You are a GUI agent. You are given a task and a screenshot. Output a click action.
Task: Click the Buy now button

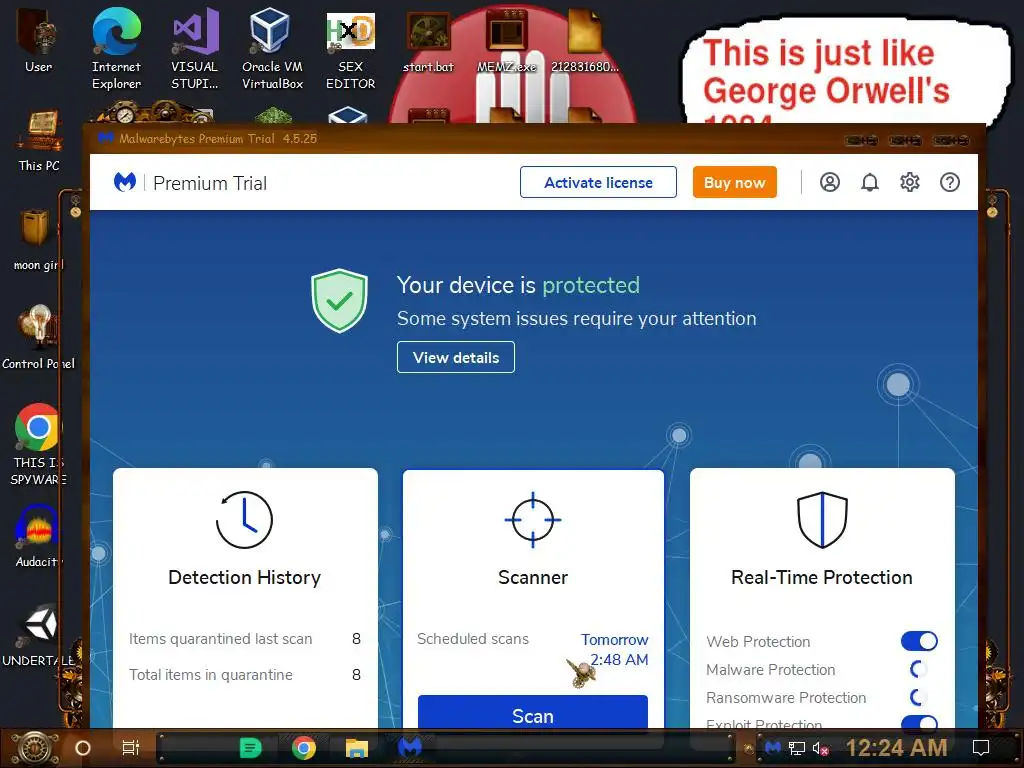[x=735, y=182]
